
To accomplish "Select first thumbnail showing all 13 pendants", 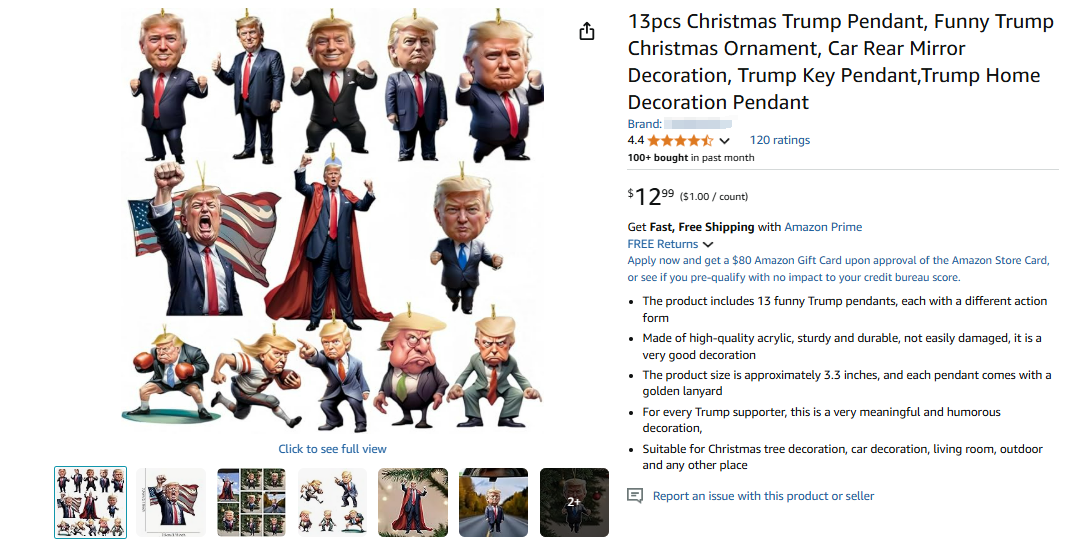I will pyautogui.click(x=90, y=502).
